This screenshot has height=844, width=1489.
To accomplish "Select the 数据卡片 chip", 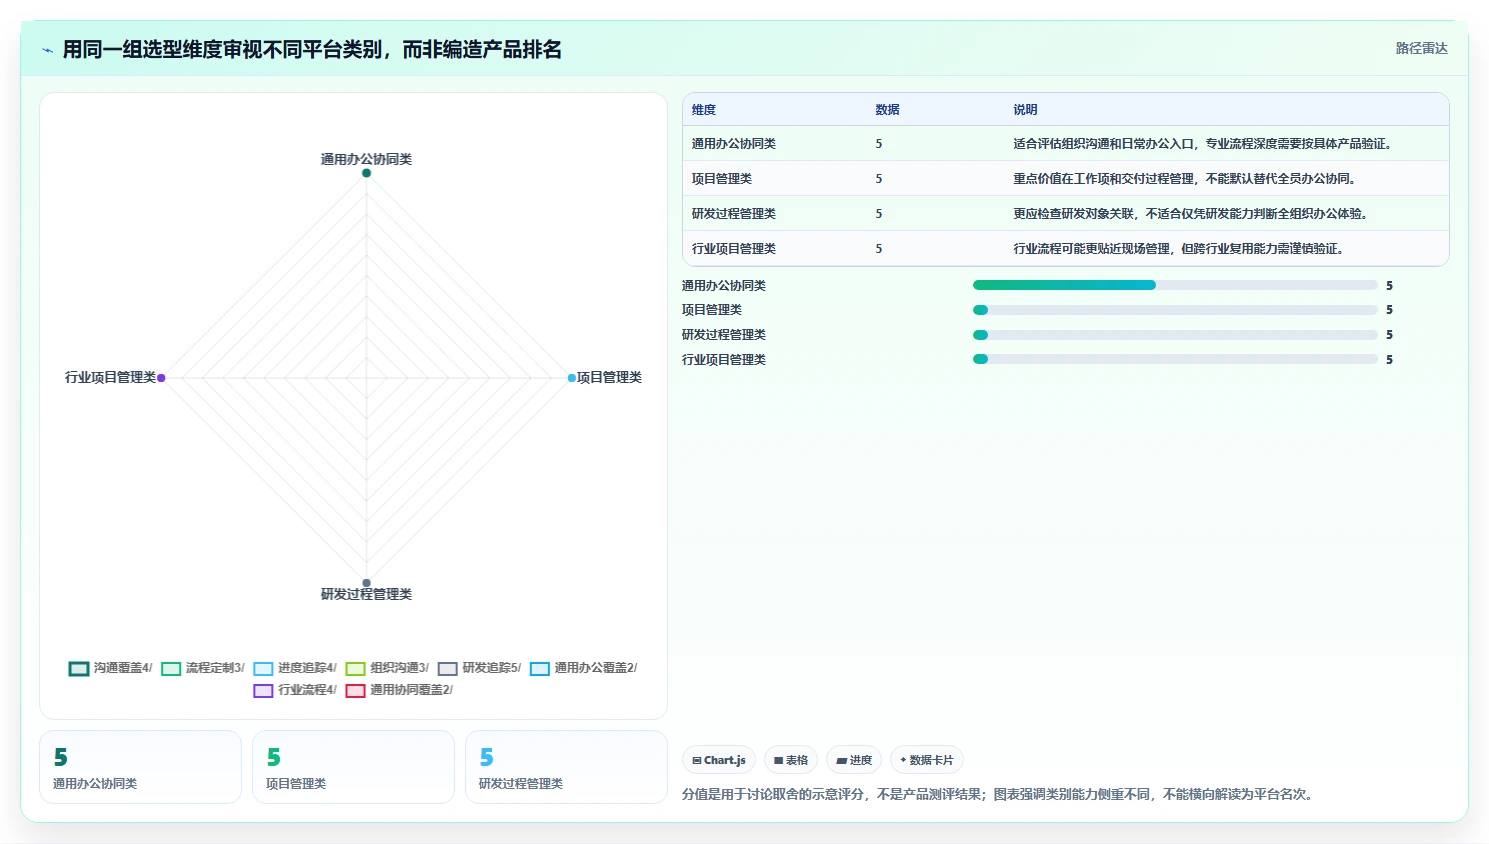I will [x=926, y=760].
